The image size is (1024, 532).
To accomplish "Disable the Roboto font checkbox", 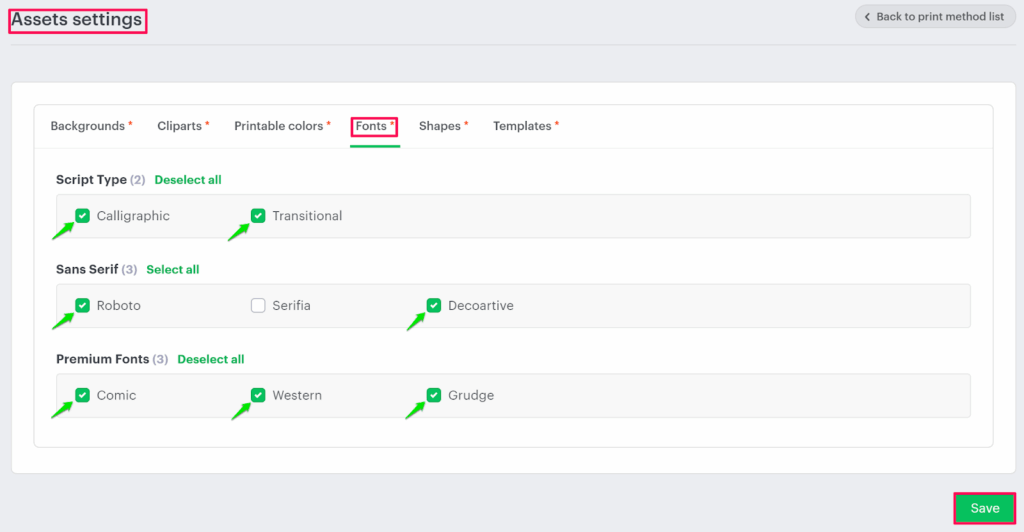I will click(x=83, y=305).
